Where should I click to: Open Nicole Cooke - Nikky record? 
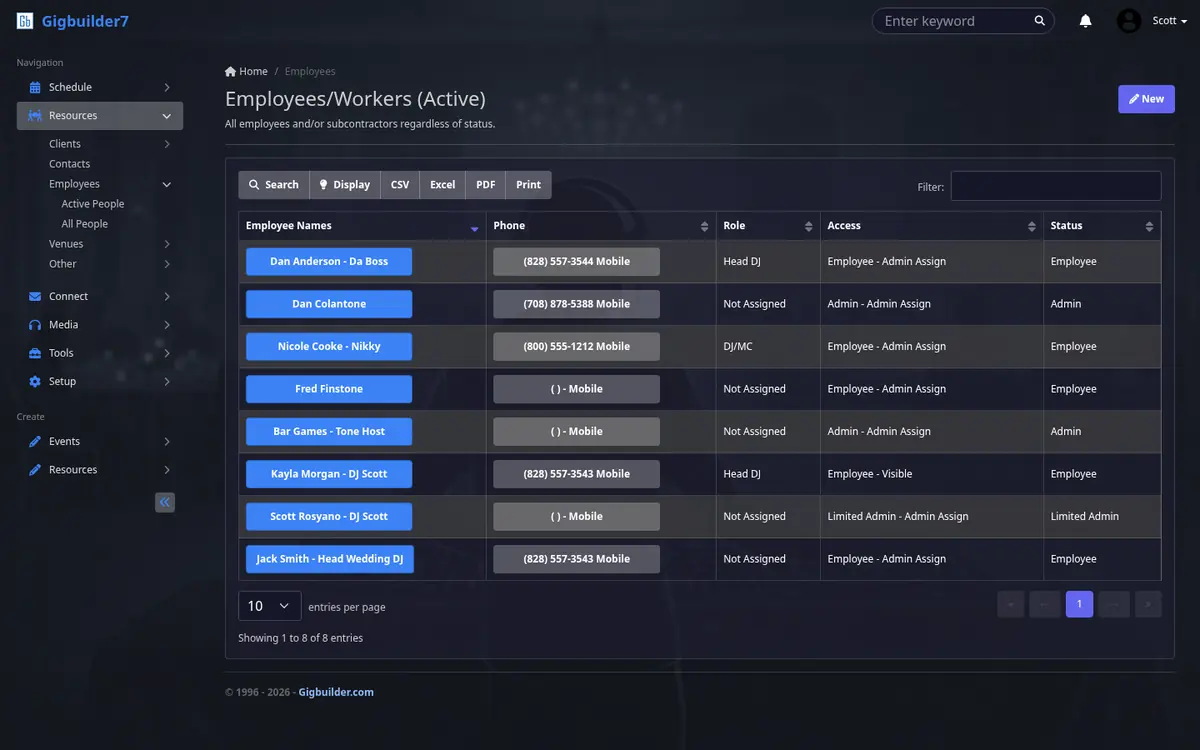pyautogui.click(x=329, y=347)
